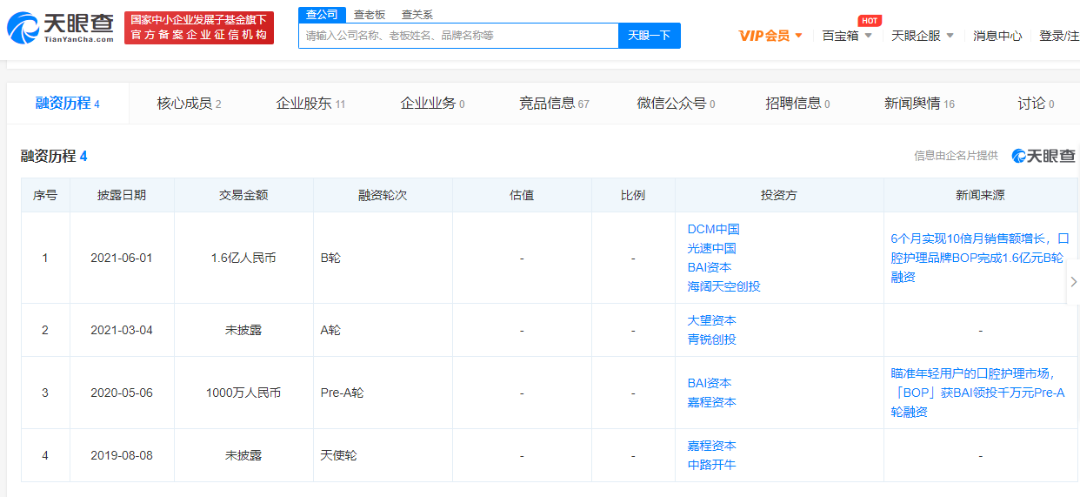Click the 2021-03-04 disclosure date cell
Viewport: 1080px width, 497px height.
tap(122, 330)
